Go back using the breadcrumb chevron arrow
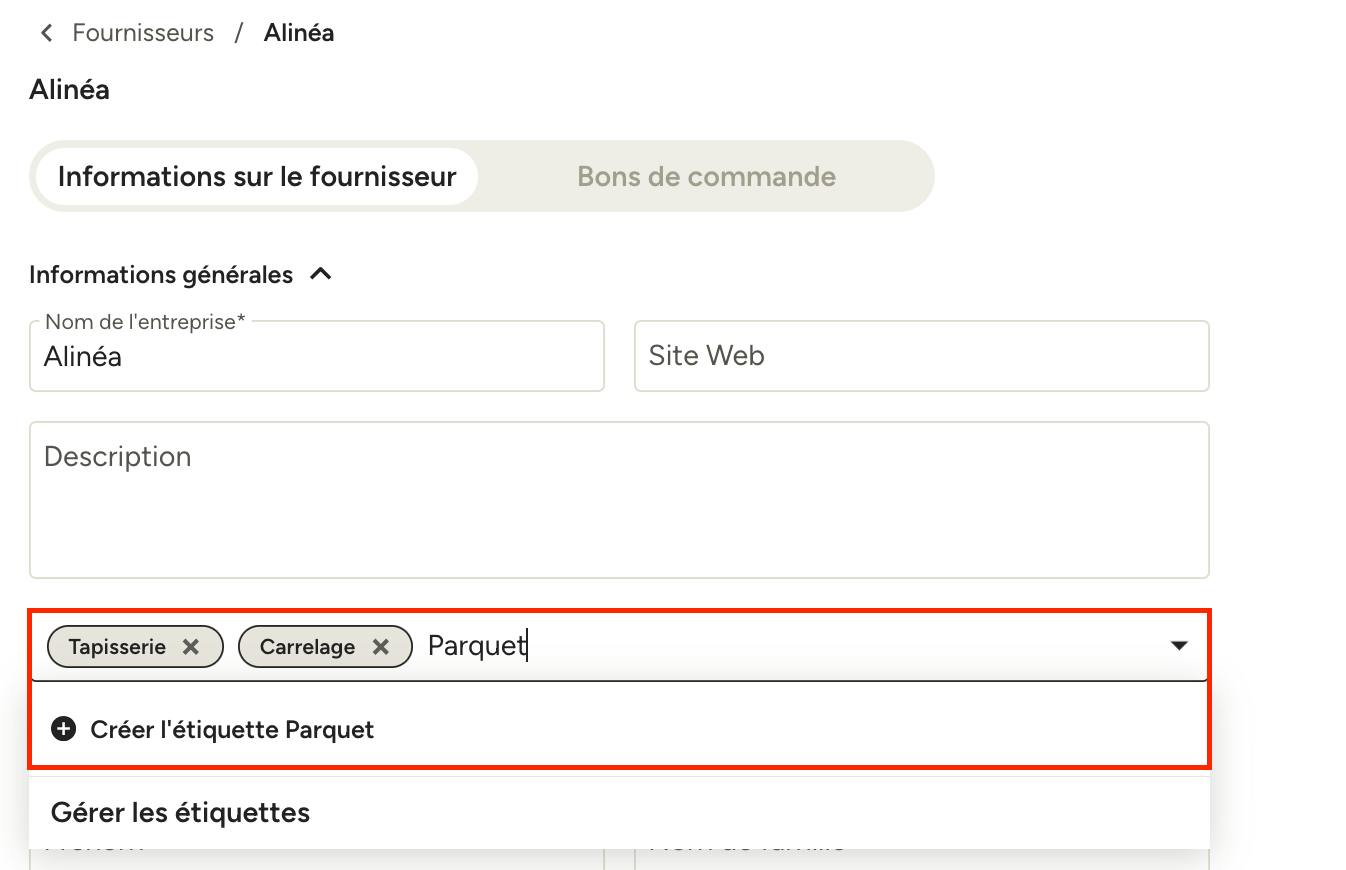 (x=46, y=33)
